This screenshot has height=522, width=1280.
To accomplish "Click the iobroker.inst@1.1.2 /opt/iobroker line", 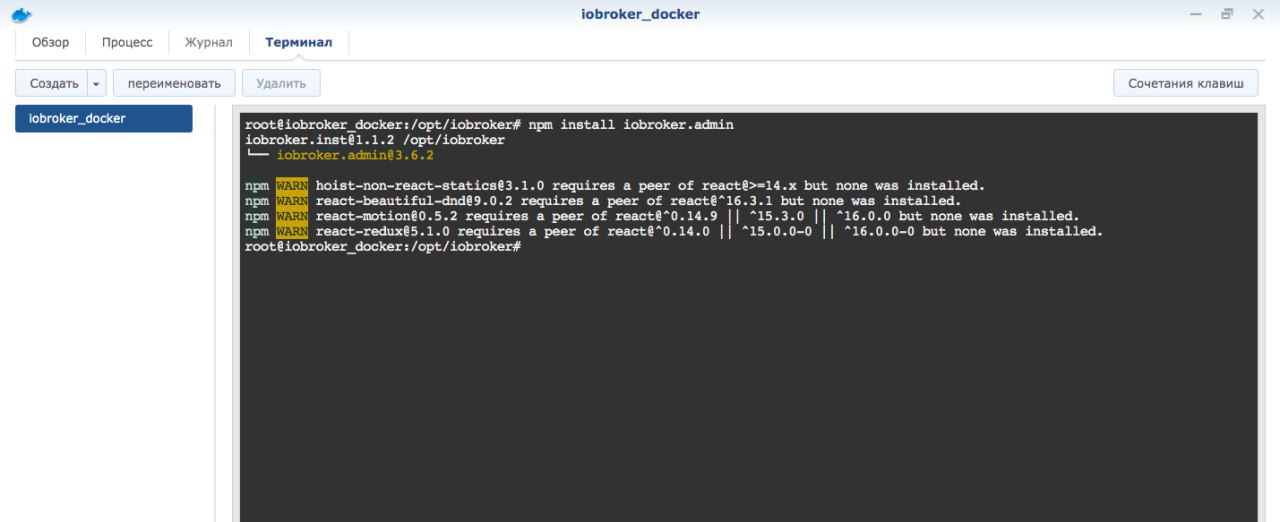I will 375,140.
